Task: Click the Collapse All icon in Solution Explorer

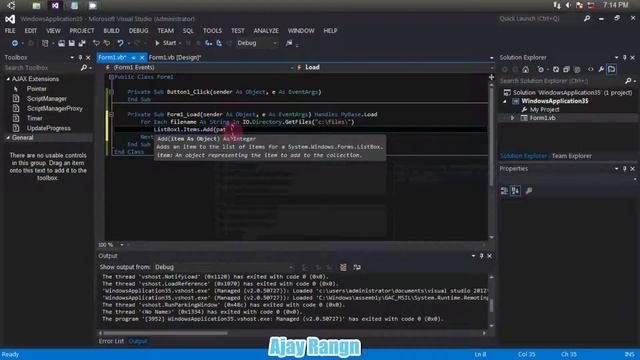Action: 566,70
